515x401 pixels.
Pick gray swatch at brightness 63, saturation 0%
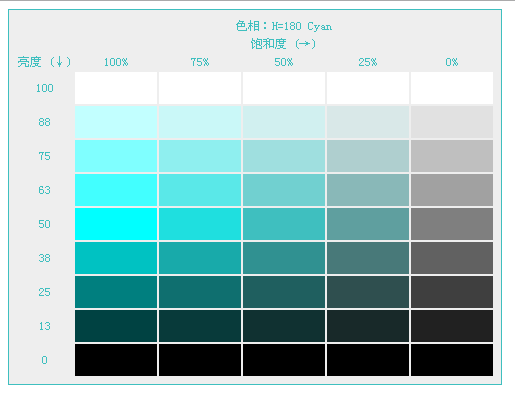coord(452,190)
